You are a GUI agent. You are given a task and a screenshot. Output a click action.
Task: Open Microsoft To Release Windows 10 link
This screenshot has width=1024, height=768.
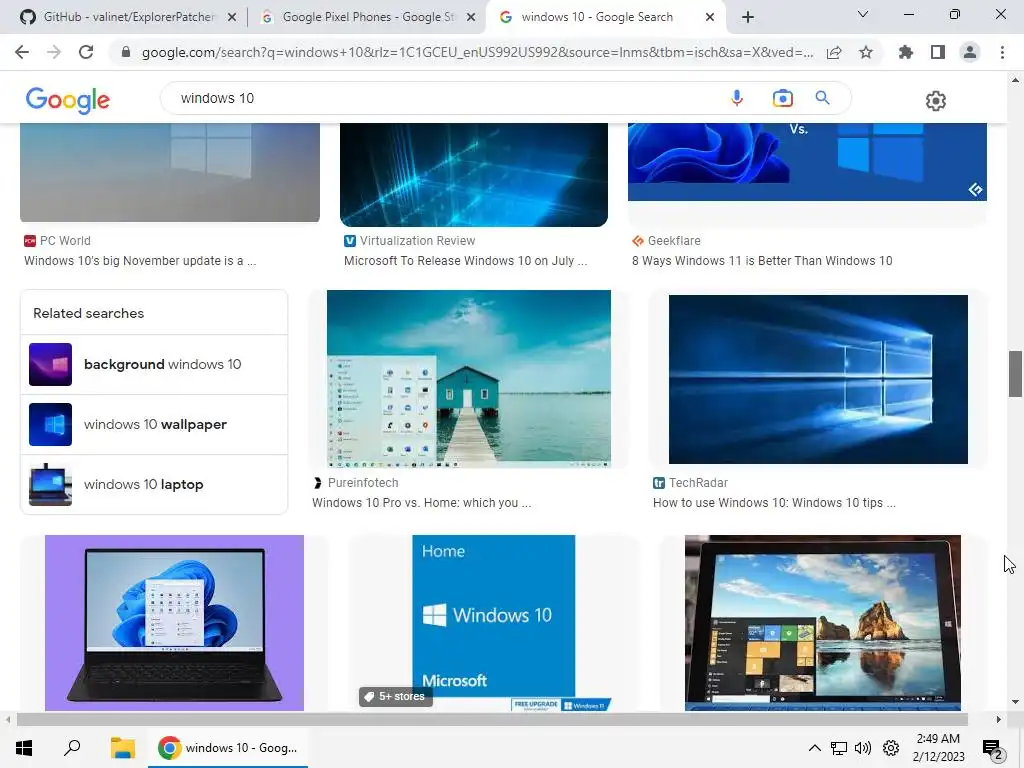click(x=466, y=261)
